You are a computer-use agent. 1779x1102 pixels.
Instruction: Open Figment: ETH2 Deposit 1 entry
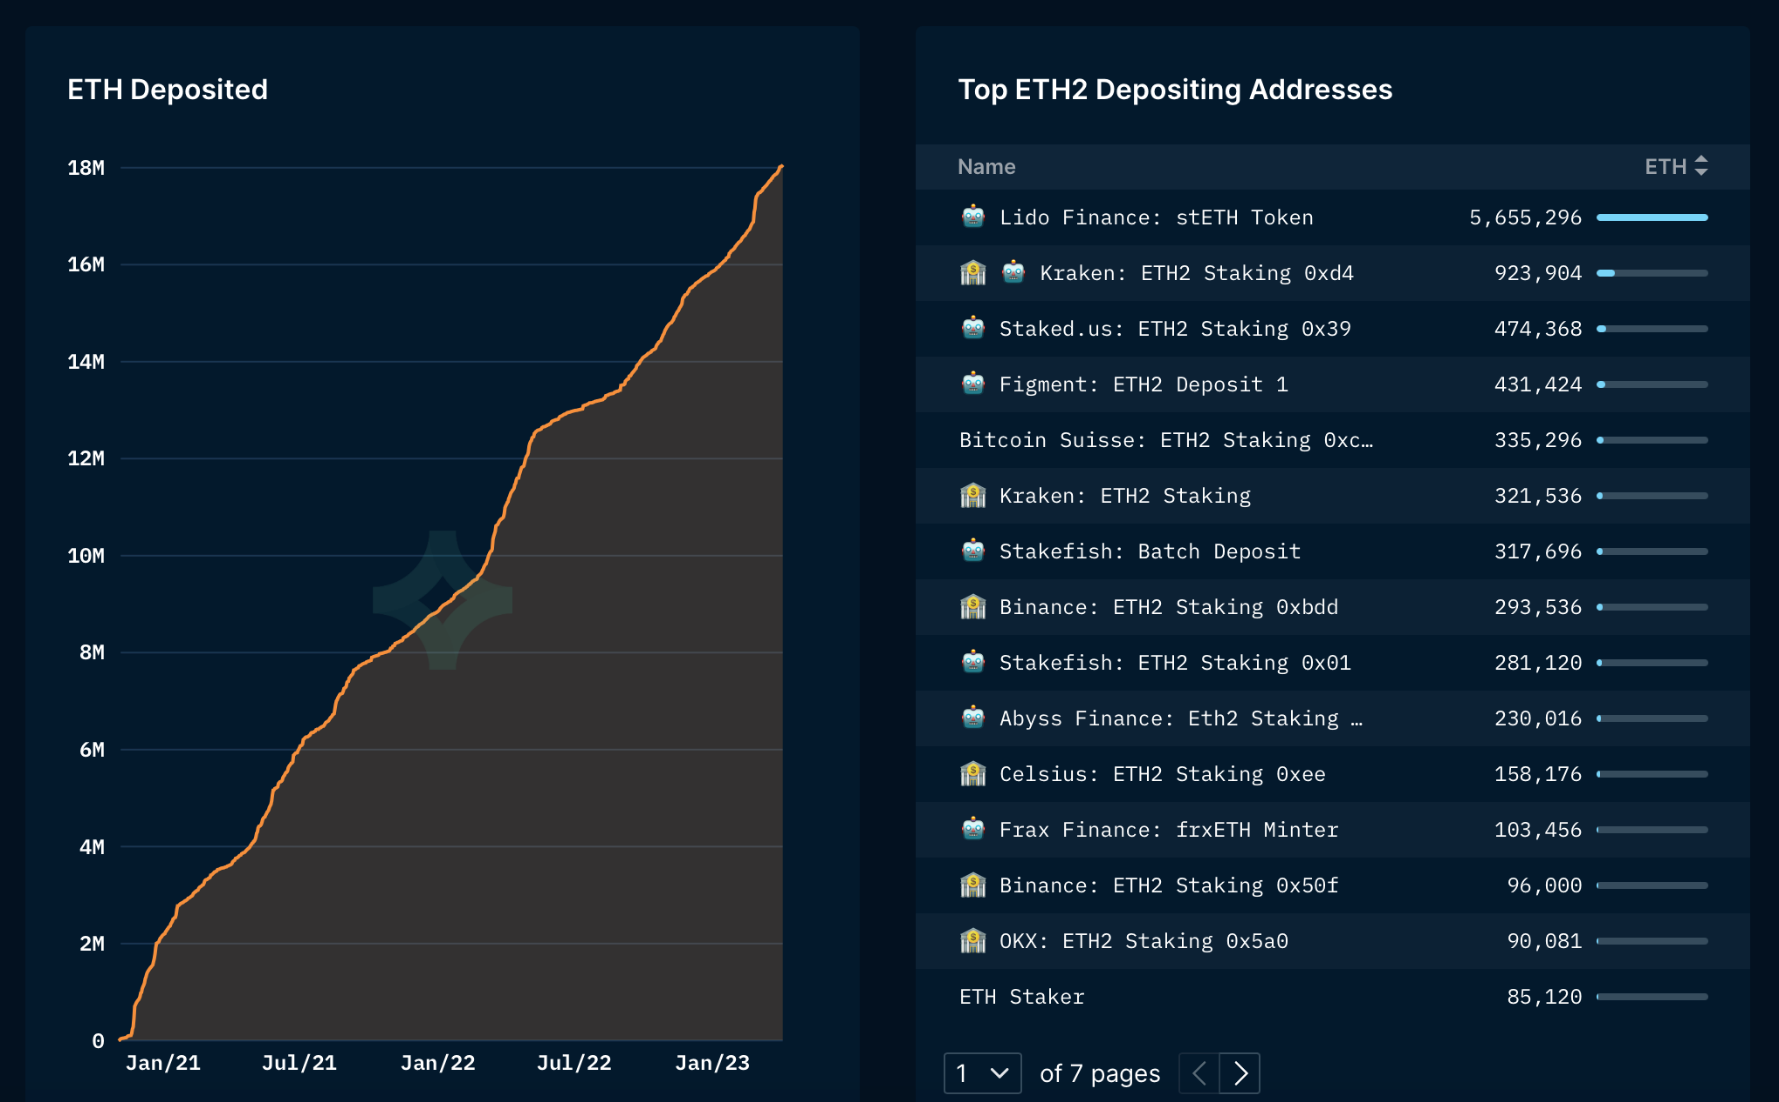coord(1143,384)
